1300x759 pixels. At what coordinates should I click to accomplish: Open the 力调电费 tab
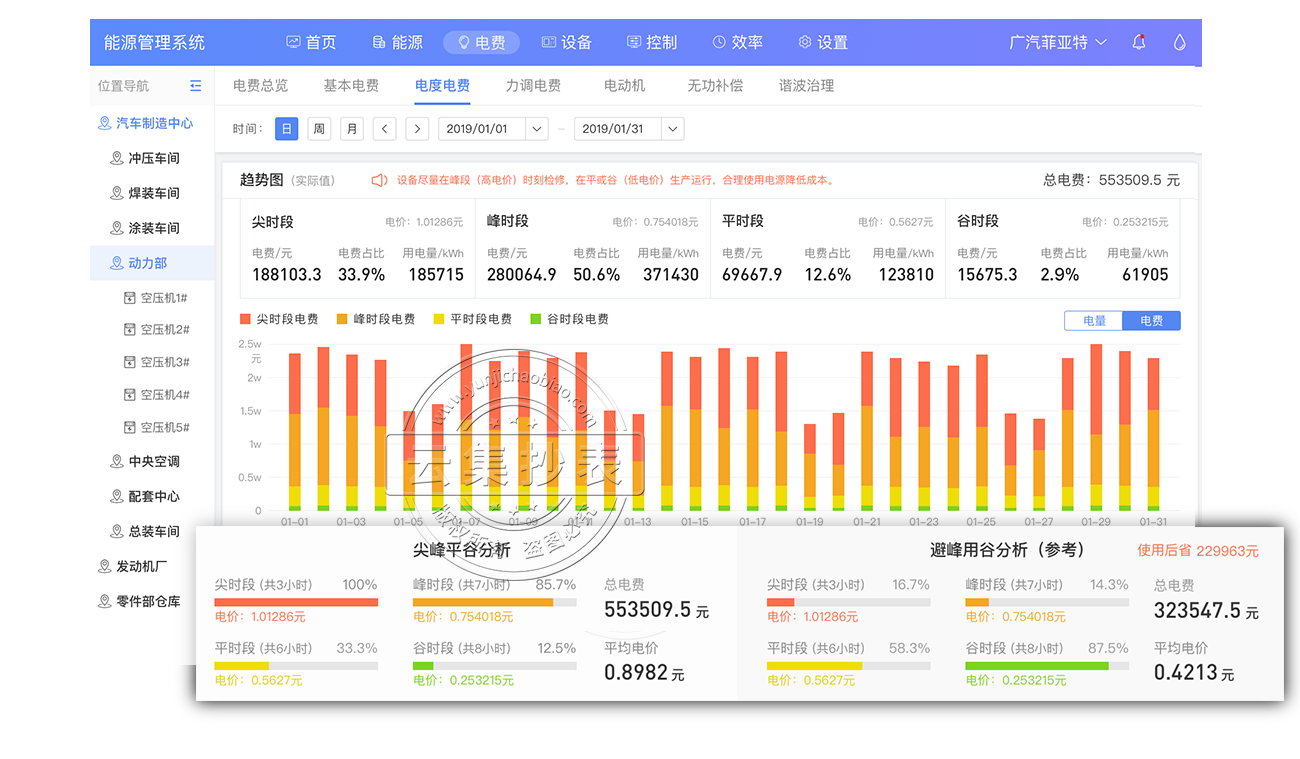click(x=533, y=86)
